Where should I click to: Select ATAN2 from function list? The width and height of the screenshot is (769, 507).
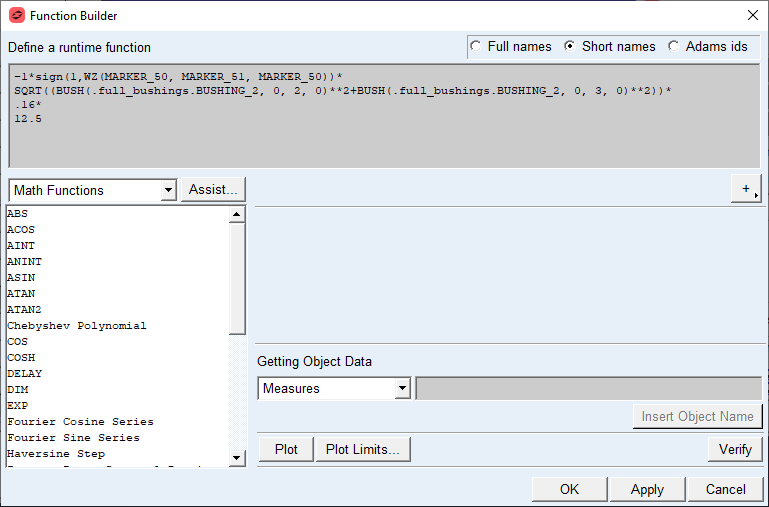click(x=24, y=310)
